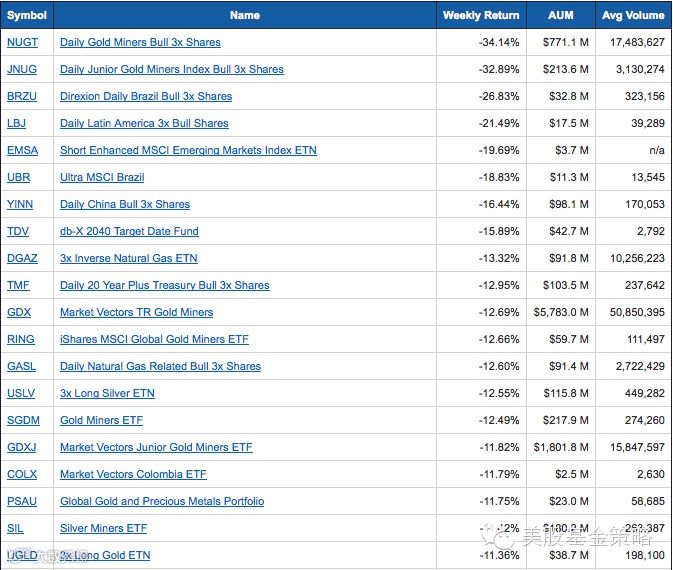
Task: Open the PSAU symbol link
Action: [x=22, y=502]
